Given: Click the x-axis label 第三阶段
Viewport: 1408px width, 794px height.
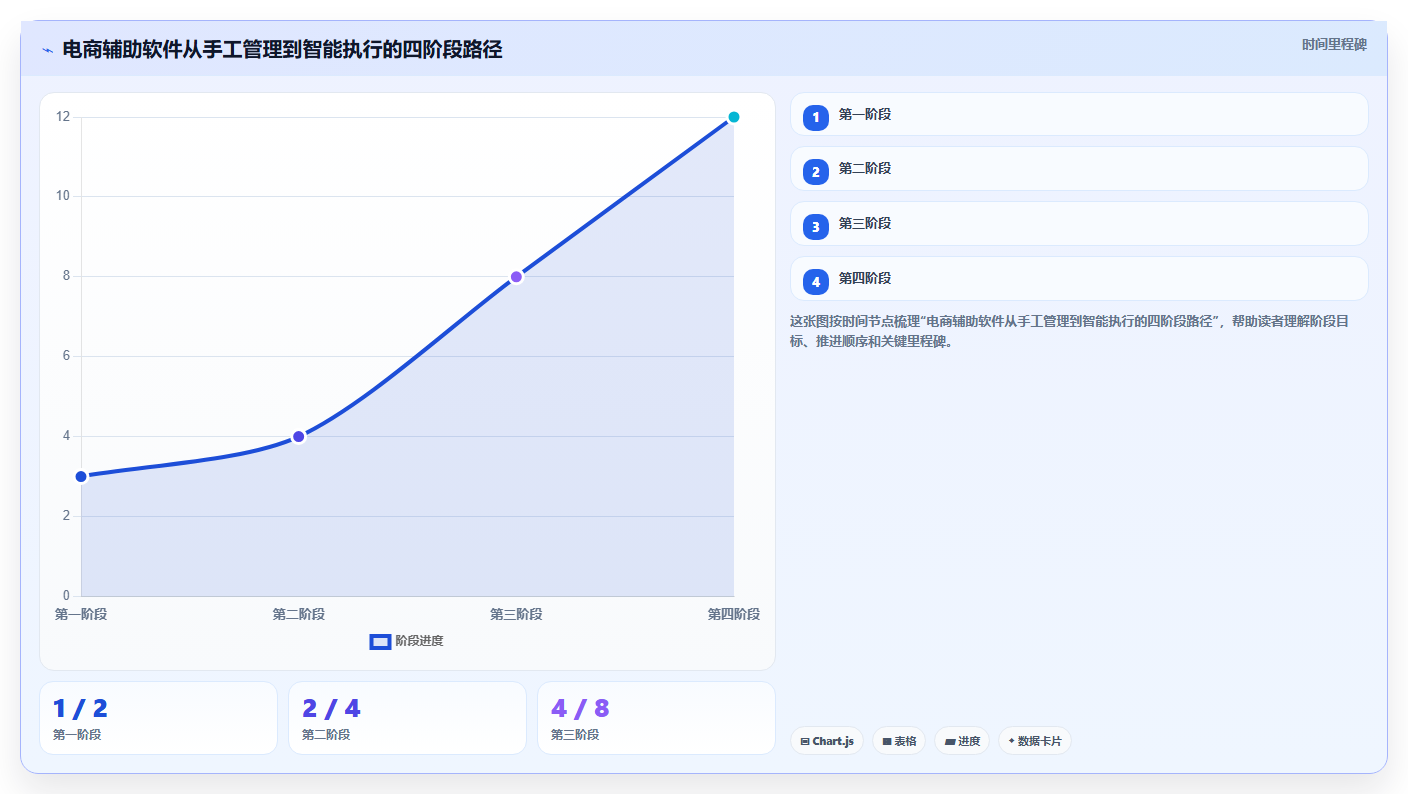Looking at the screenshot, I should click(516, 614).
